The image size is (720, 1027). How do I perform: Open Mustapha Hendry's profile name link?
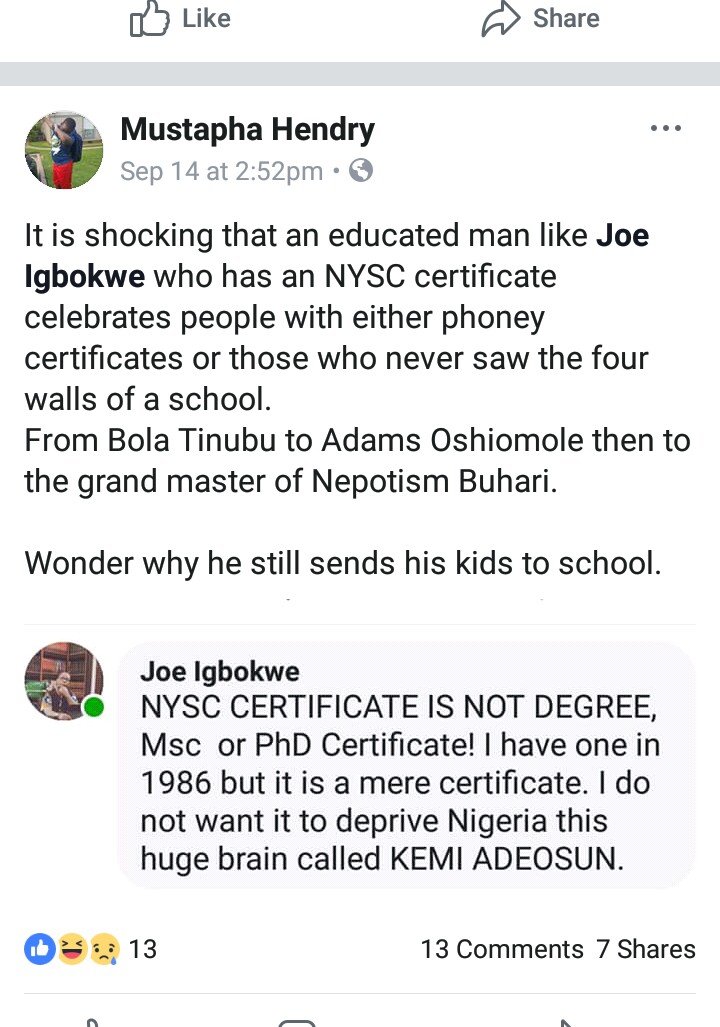coord(247,129)
